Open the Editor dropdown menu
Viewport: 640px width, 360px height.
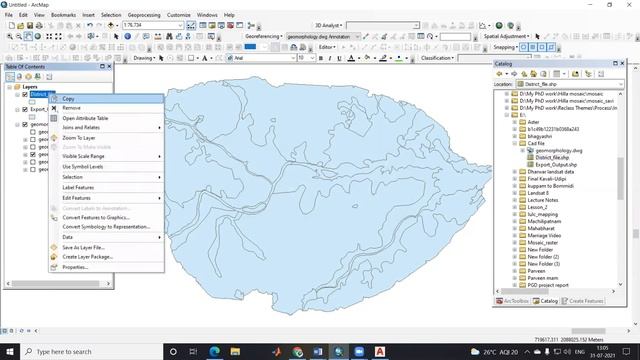click(327, 47)
